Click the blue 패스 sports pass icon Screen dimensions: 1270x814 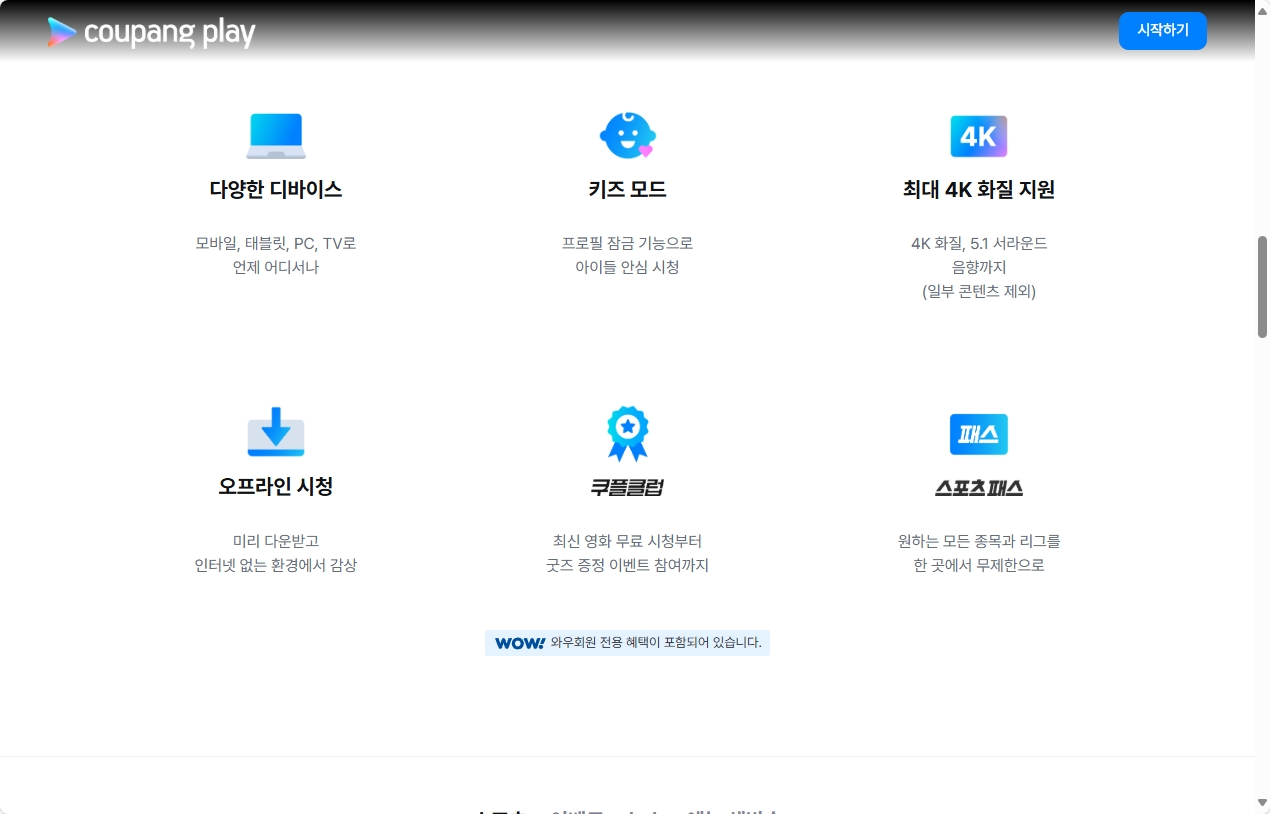point(979,434)
